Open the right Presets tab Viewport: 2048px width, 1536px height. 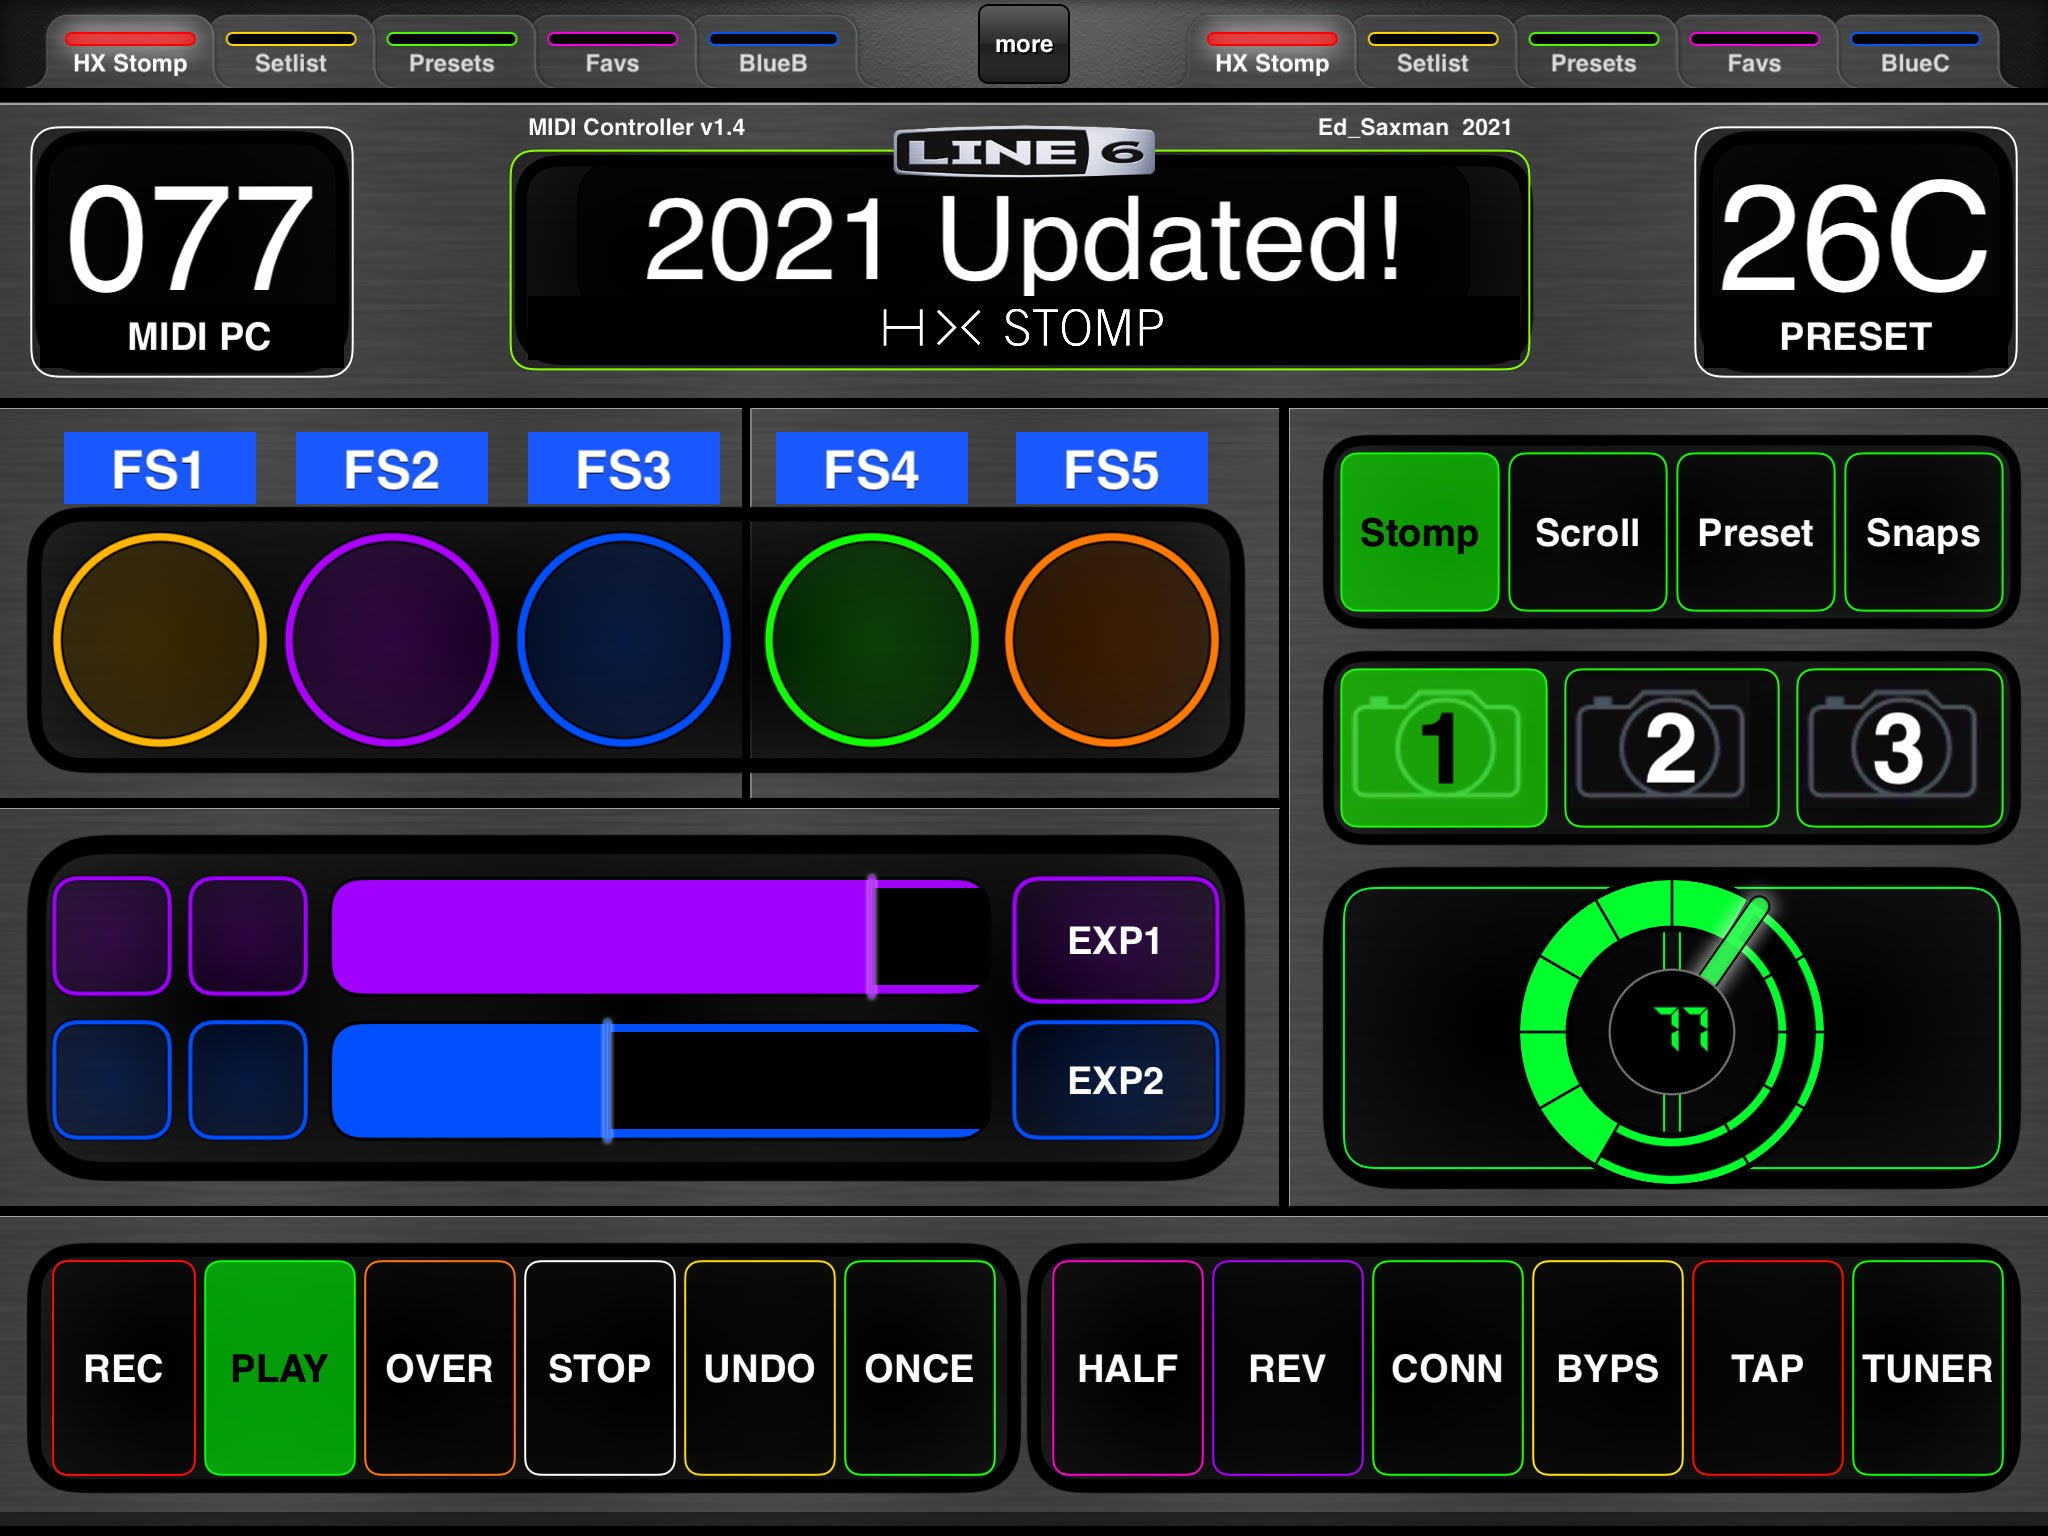click(x=1594, y=52)
